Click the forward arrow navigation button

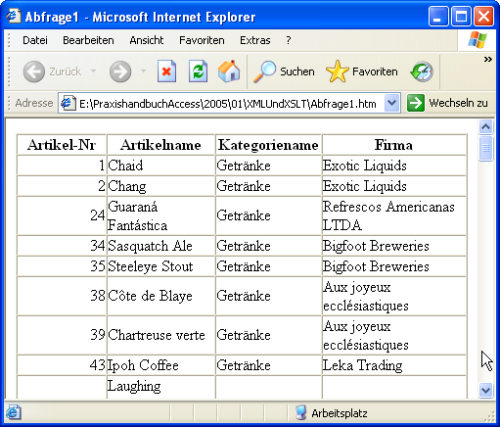[120, 71]
